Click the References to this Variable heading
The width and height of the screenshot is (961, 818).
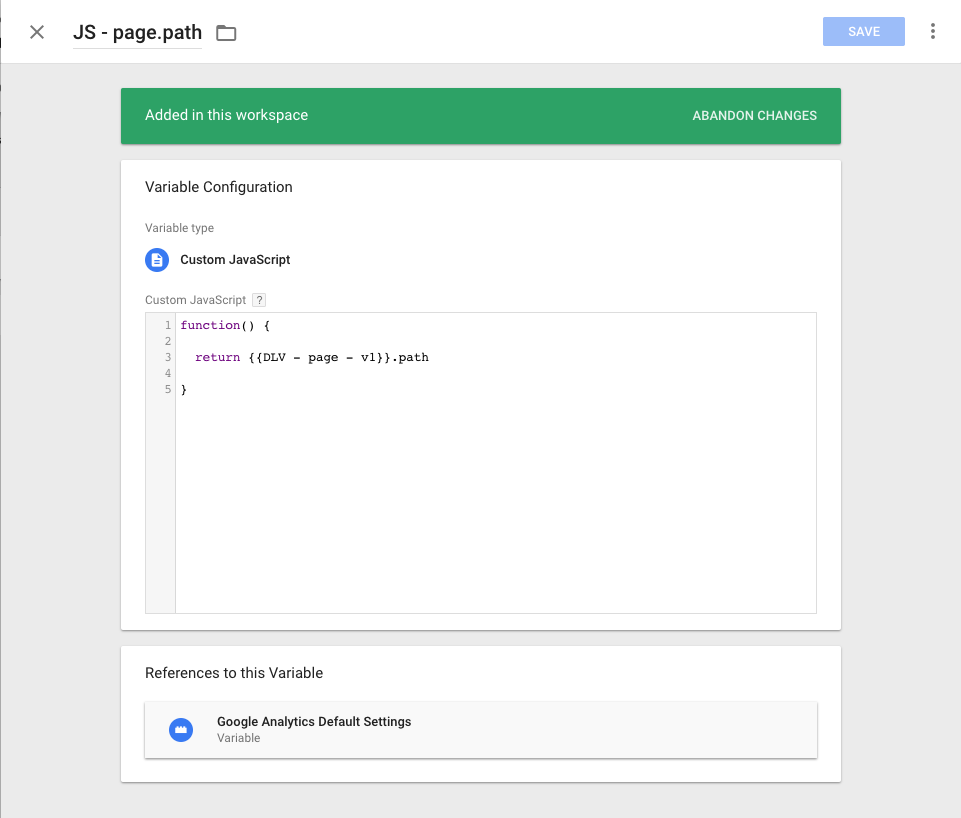233,673
